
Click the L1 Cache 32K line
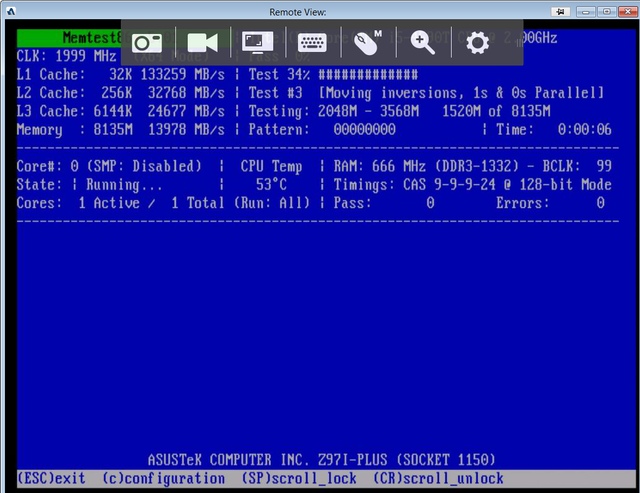(x=121, y=75)
